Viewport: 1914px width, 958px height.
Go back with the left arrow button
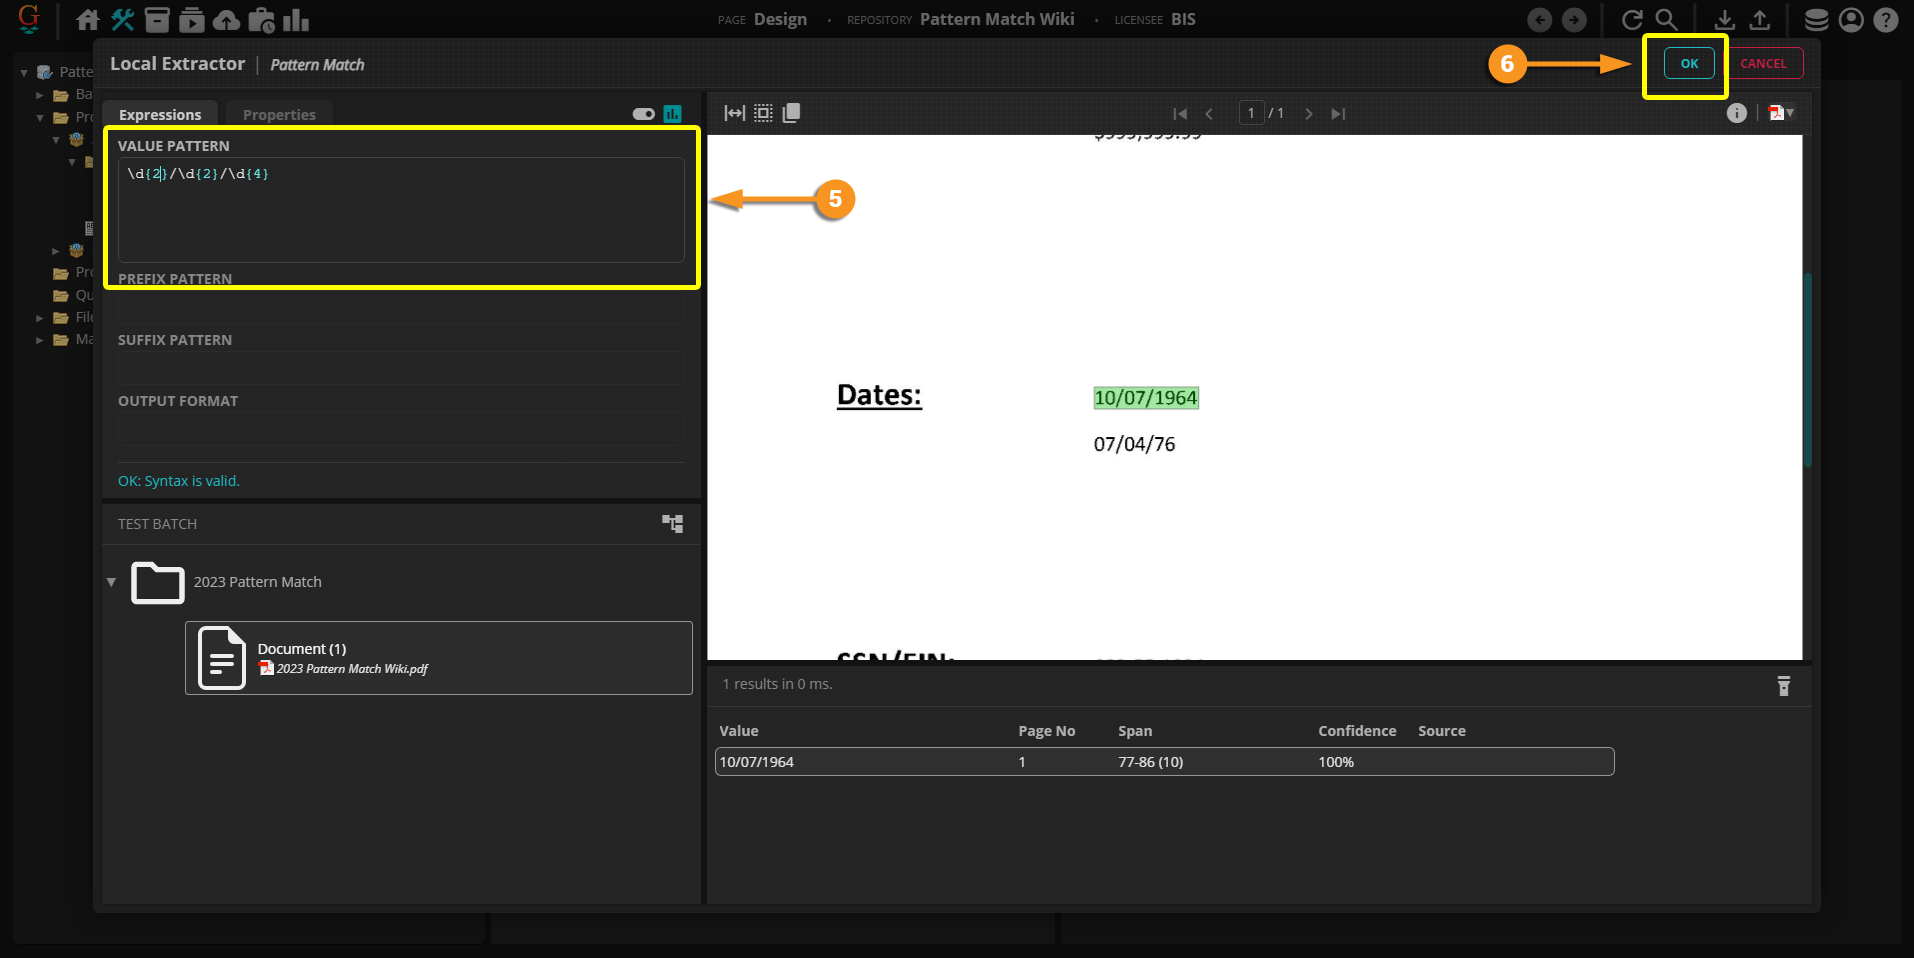coord(1540,20)
